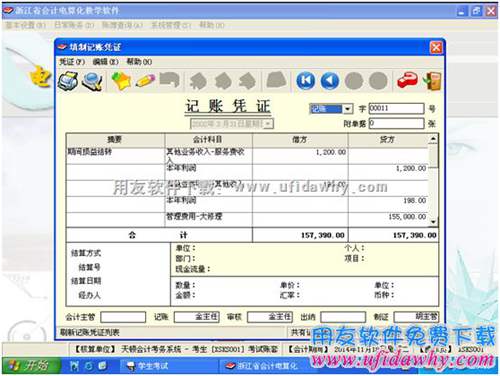The image size is (500, 376).
Task: Open 基本设置 menu in main window
Action: (x=26, y=25)
